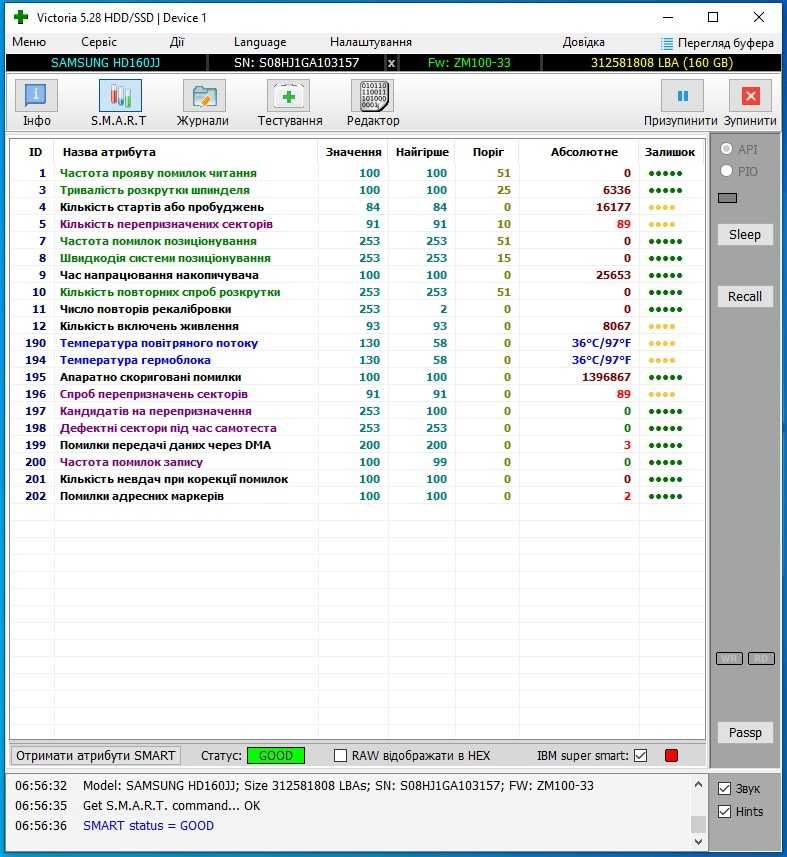
Task: Select row Апаратно скориговані помилки
Action: [357, 377]
